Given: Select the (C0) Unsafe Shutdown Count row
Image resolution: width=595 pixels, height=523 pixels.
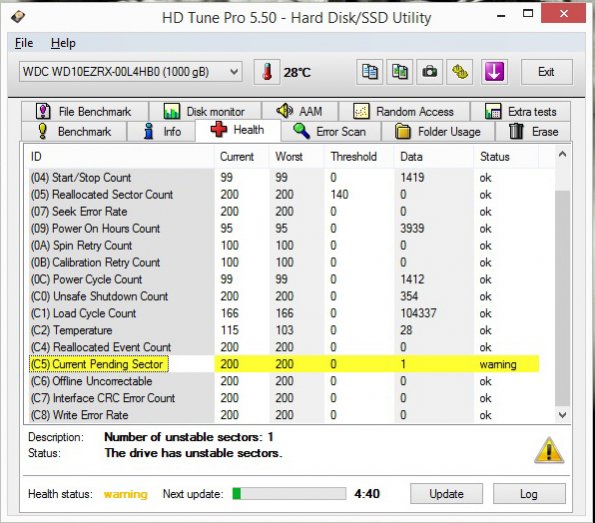Looking at the screenshot, I should [x=284, y=296].
